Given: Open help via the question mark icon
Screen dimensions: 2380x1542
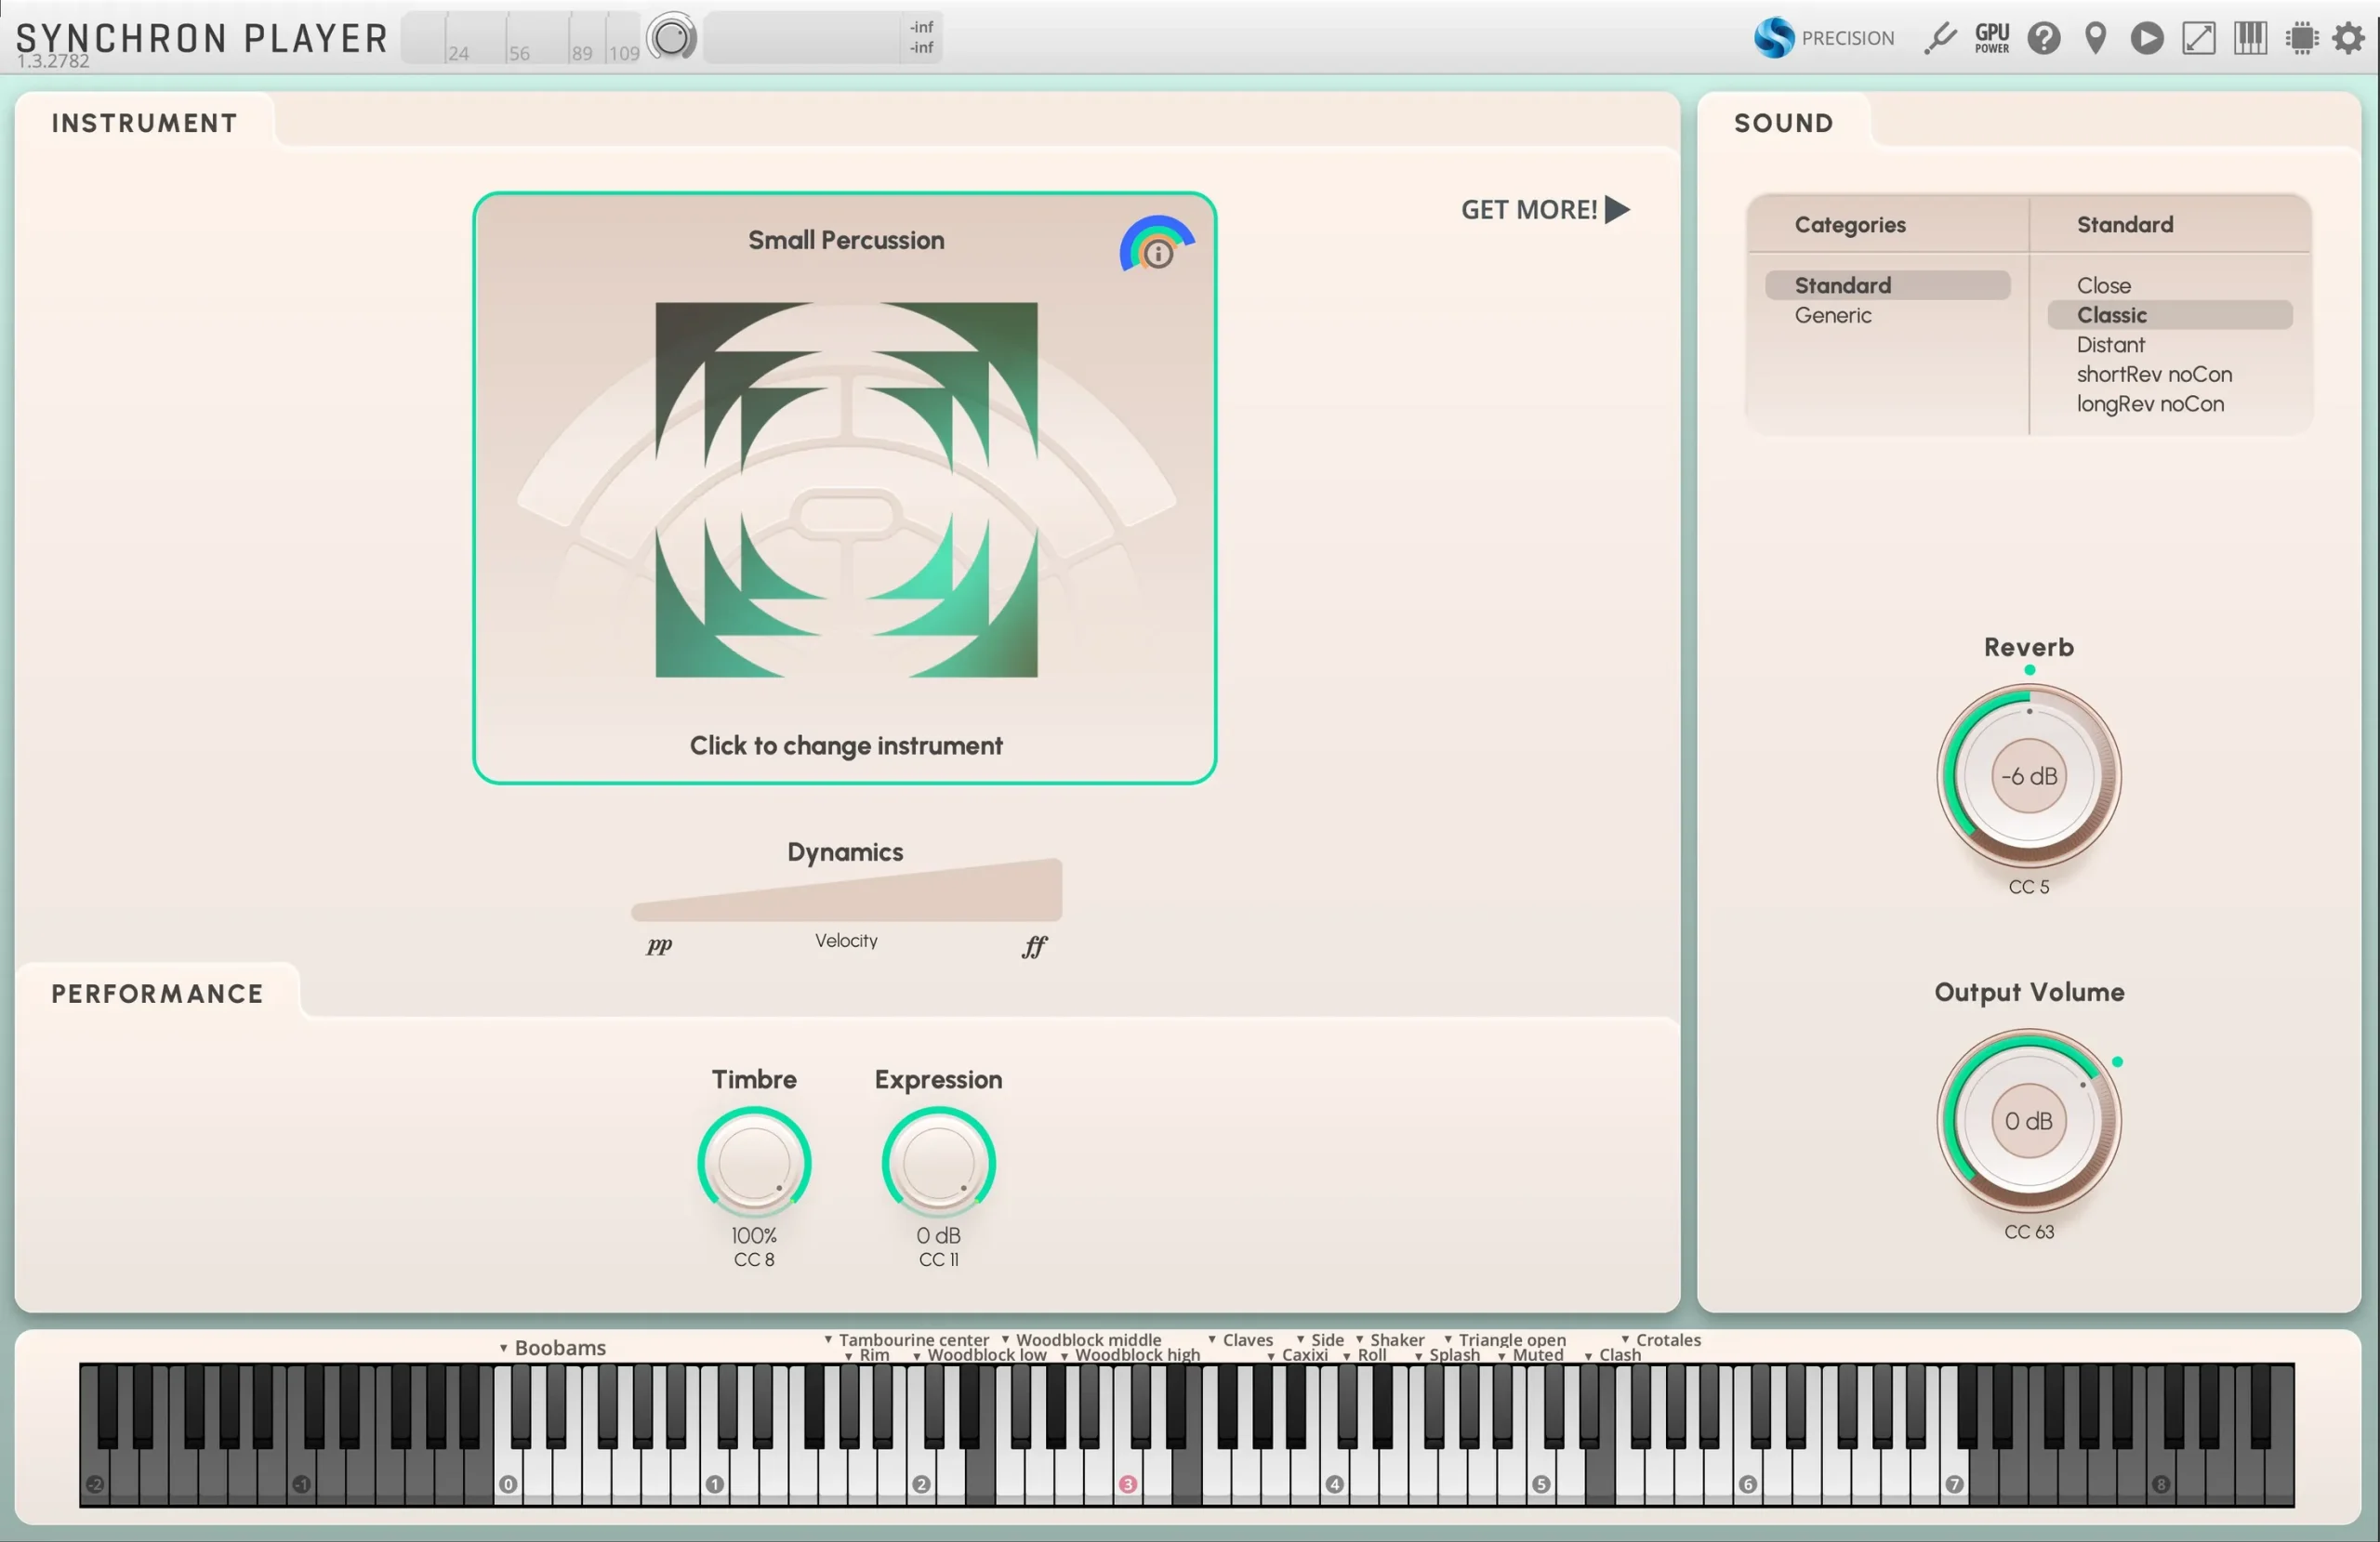Looking at the screenshot, I should pyautogui.click(x=2043, y=38).
